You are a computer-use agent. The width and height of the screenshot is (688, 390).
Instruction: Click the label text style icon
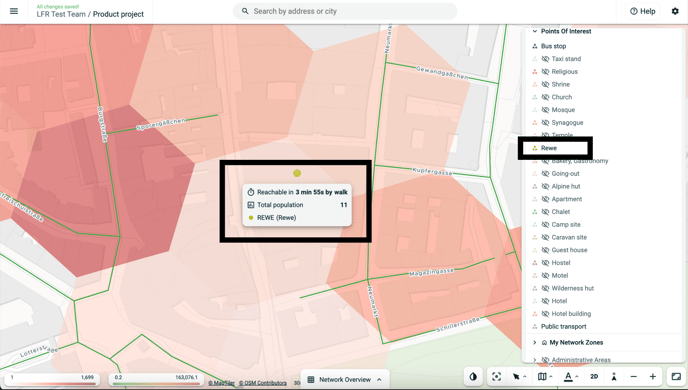point(568,377)
